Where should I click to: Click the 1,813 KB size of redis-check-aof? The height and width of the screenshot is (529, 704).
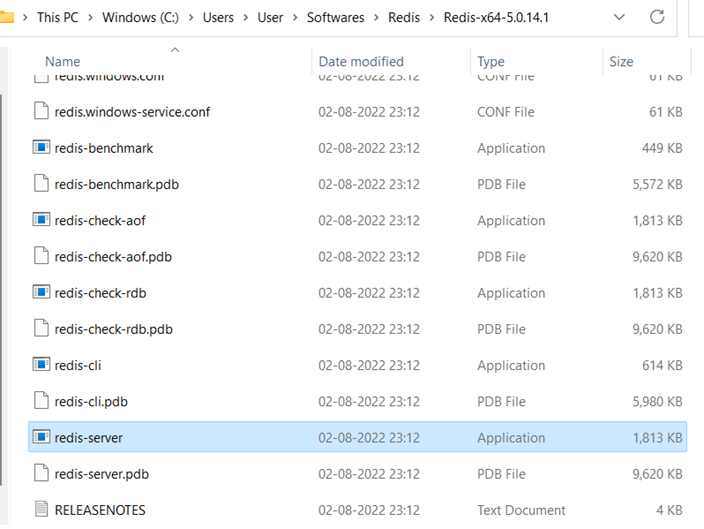pyautogui.click(x=657, y=220)
